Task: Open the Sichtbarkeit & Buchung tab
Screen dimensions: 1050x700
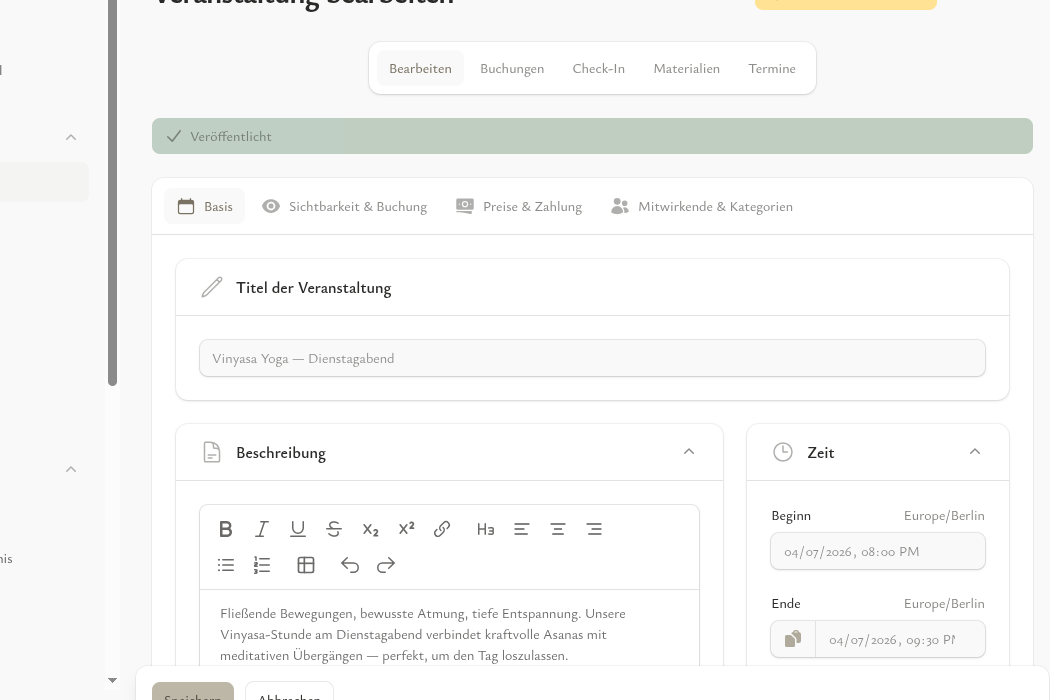Action: click(345, 206)
